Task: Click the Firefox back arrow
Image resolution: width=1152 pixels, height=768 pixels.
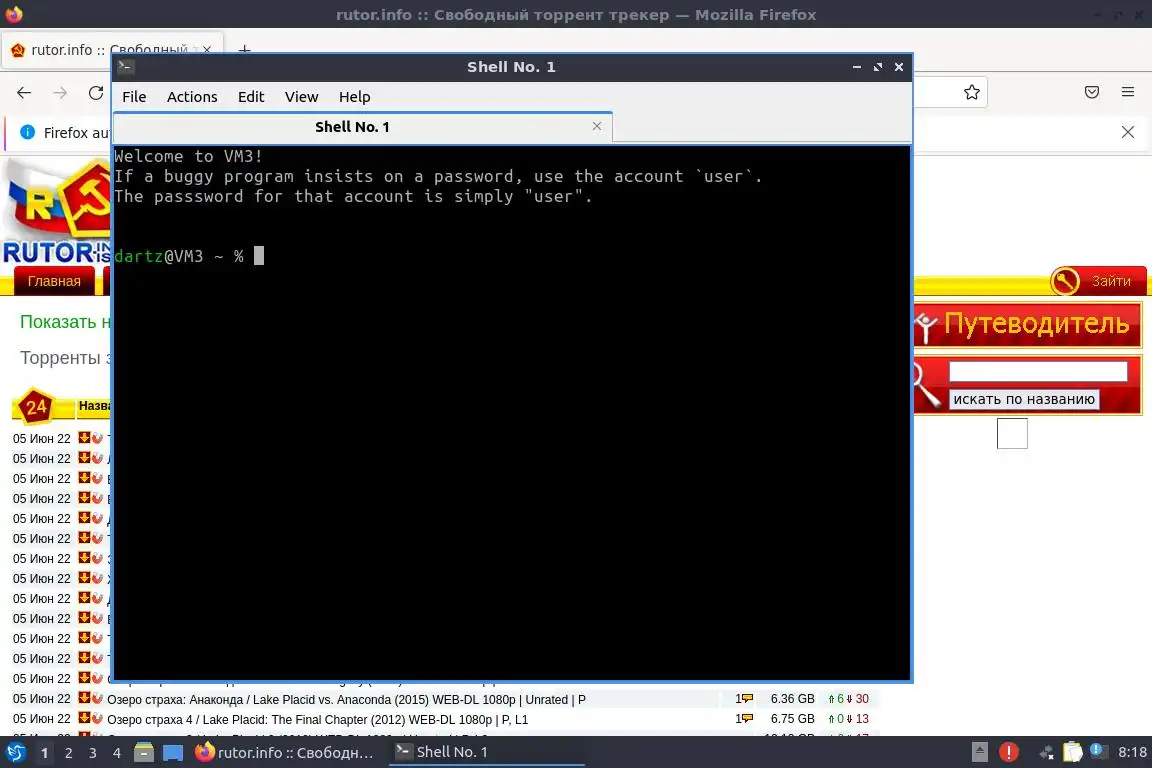Action: [x=24, y=93]
